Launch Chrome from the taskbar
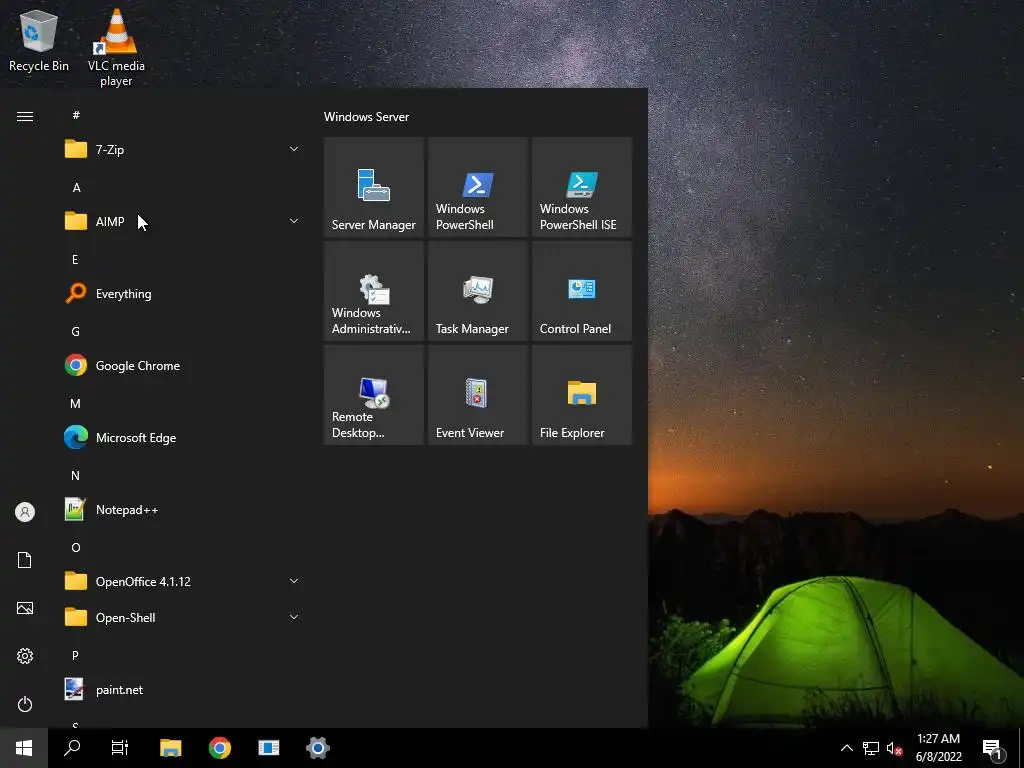The width and height of the screenshot is (1024, 768). (x=219, y=748)
